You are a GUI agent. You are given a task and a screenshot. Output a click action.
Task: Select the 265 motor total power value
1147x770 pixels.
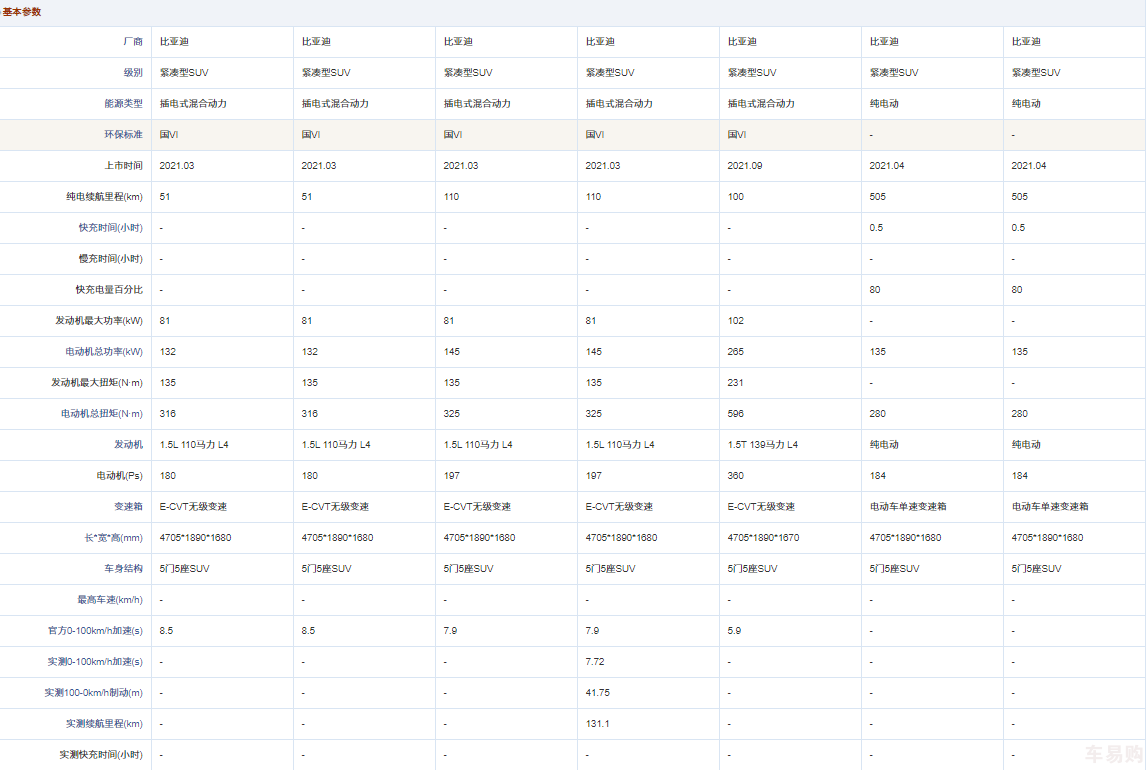(x=736, y=352)
